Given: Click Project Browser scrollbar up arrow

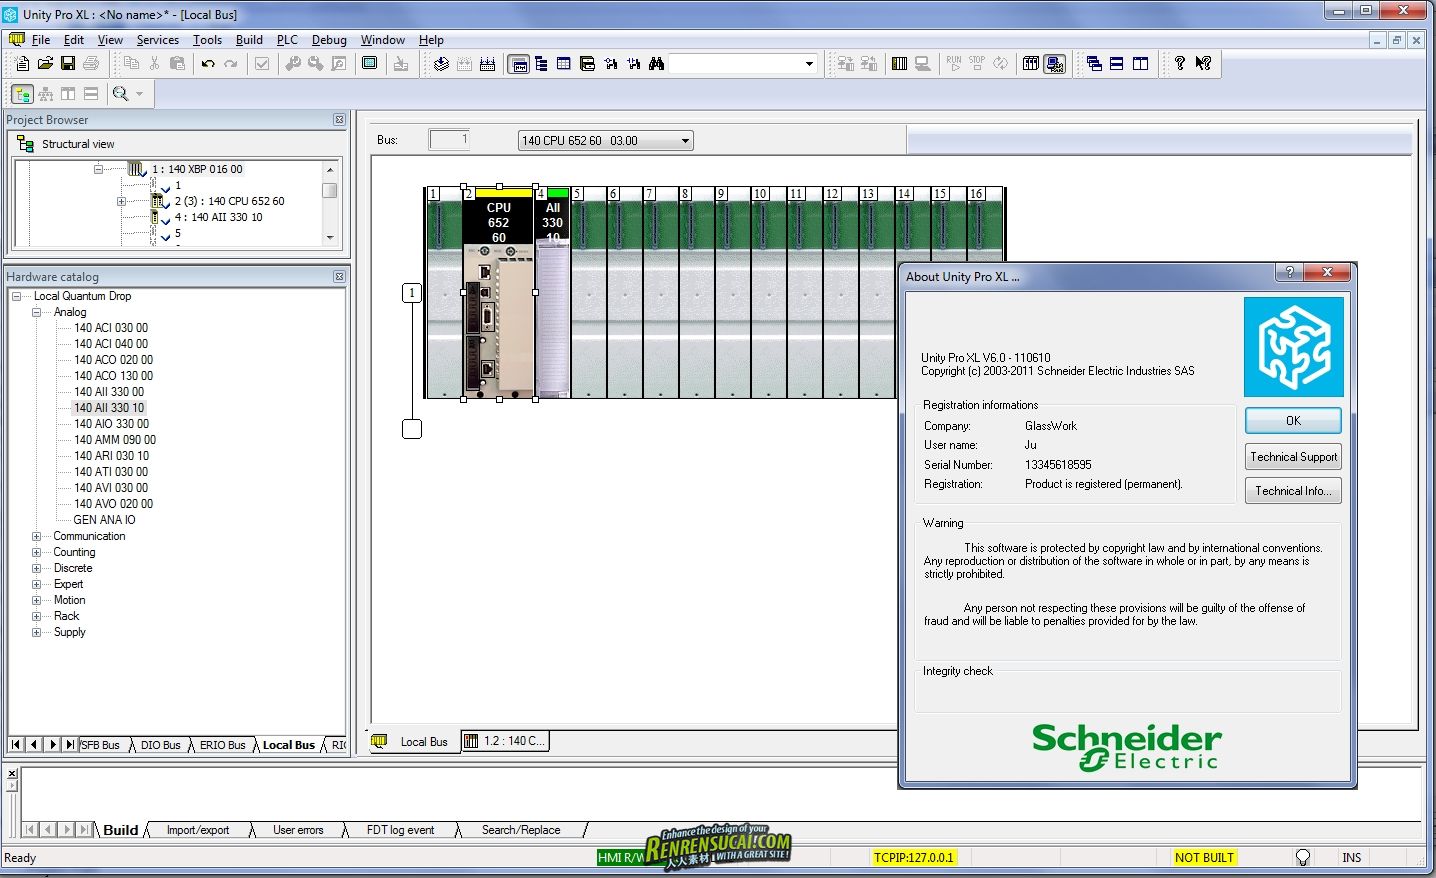Looking at the screenshot, I should tap(330, 169).
